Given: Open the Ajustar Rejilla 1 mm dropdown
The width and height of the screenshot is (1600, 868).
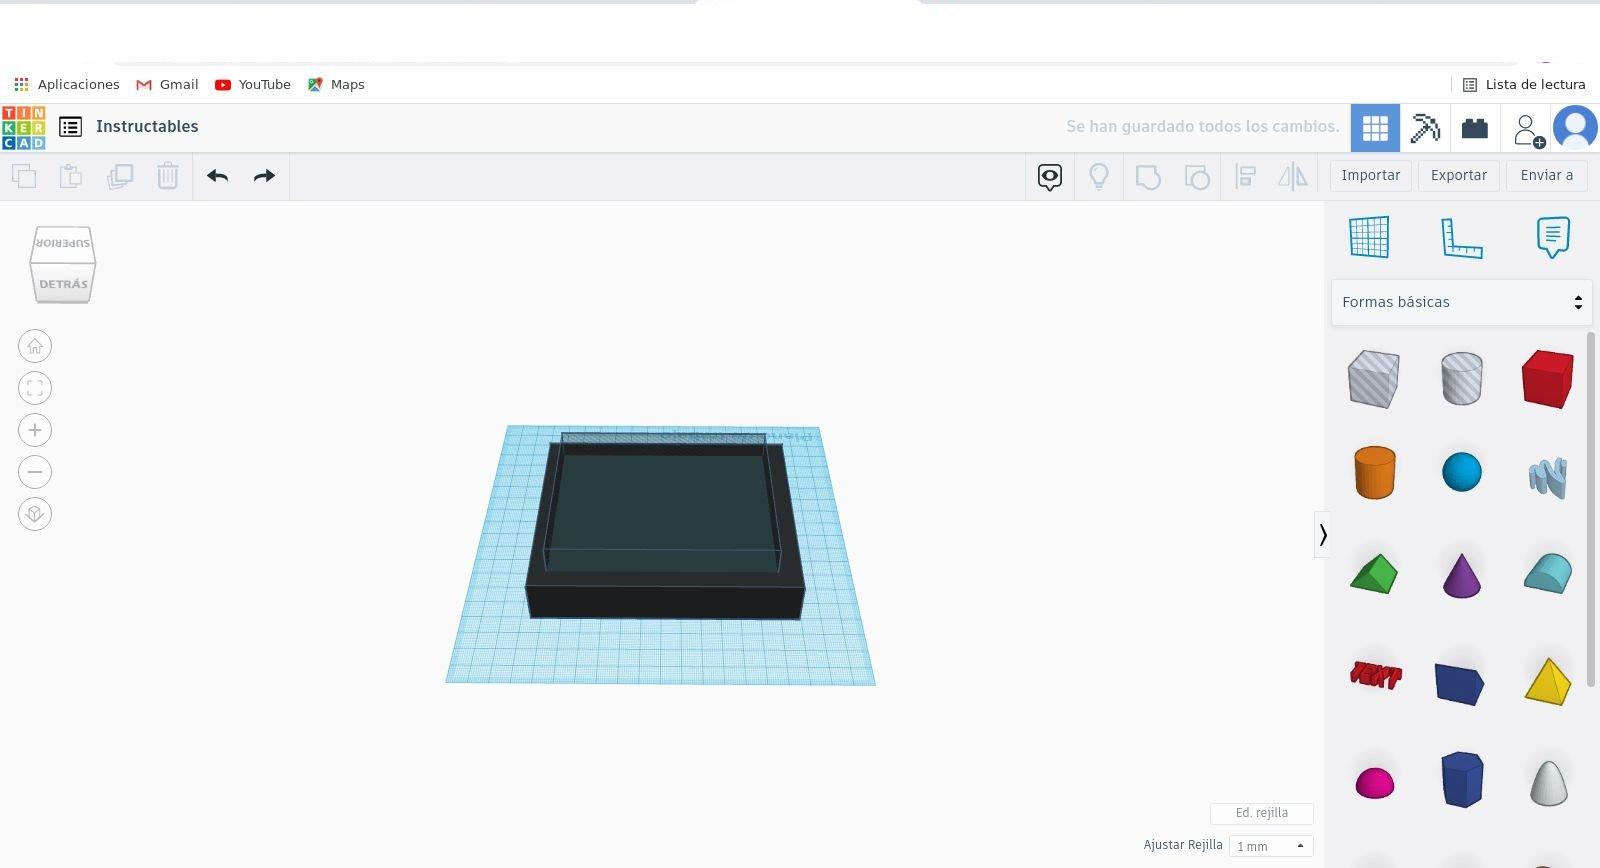Looking at the screenshot, I should (x=1270, y=846).
